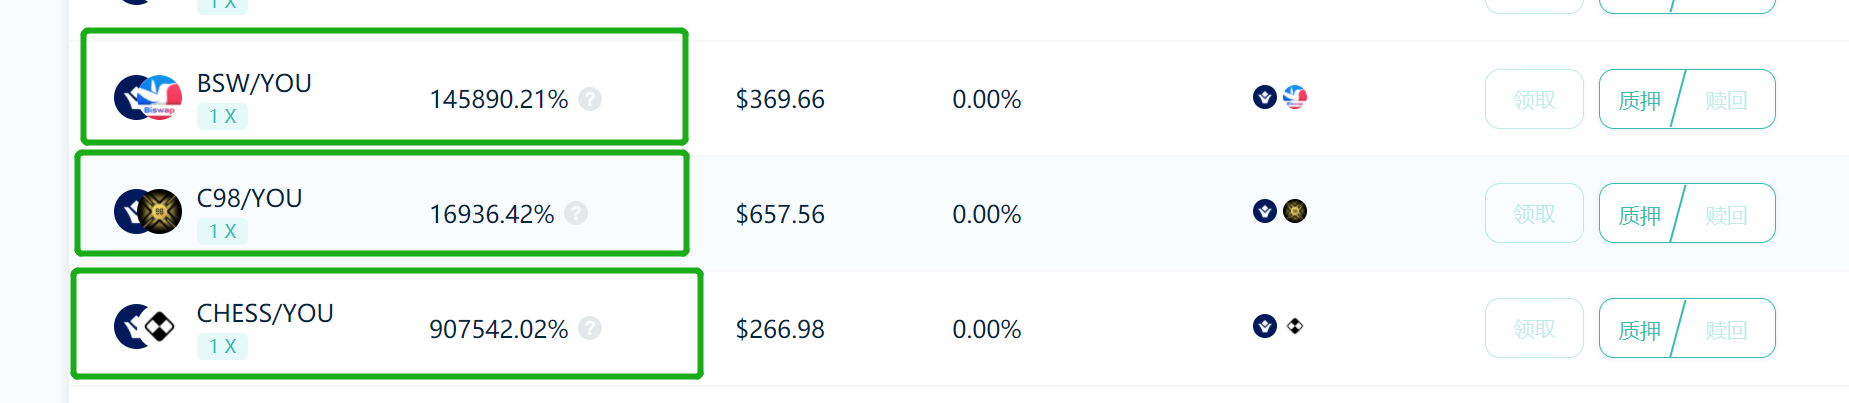
Task: Click the YOU reward icon in BSW row
Action: [1265, 97]
